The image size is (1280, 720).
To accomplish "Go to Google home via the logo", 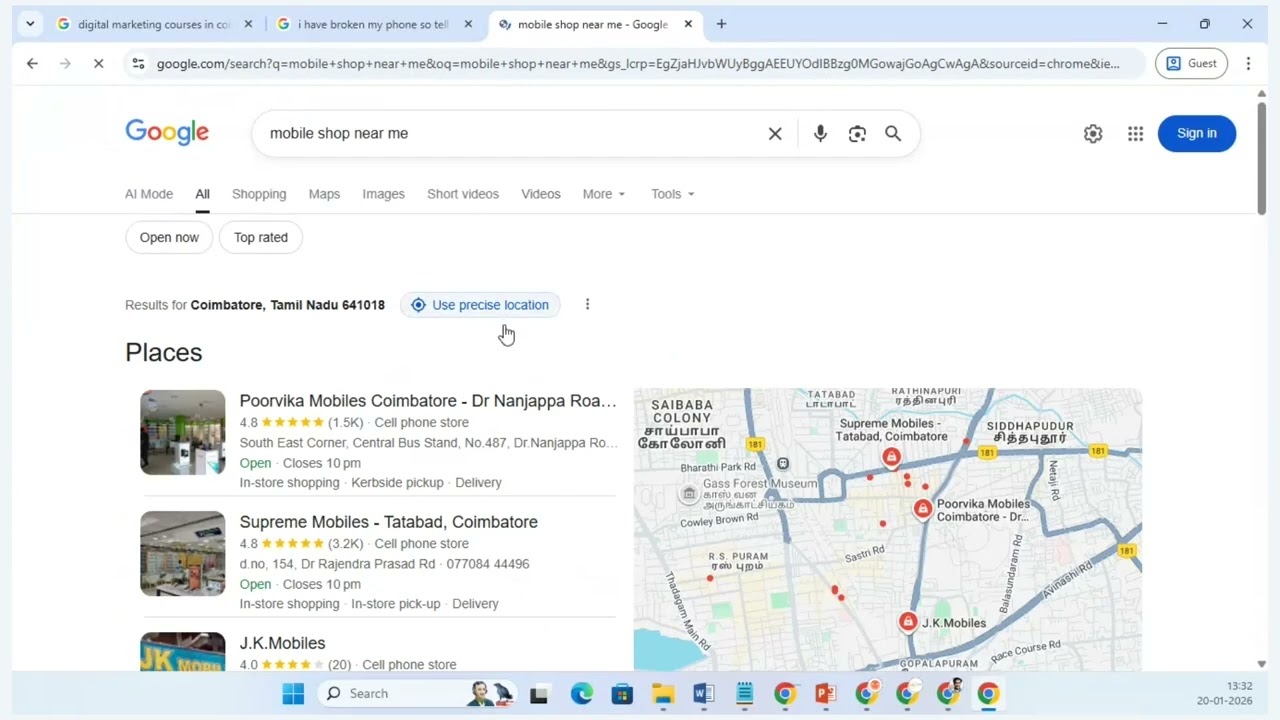I will [167, 132].
